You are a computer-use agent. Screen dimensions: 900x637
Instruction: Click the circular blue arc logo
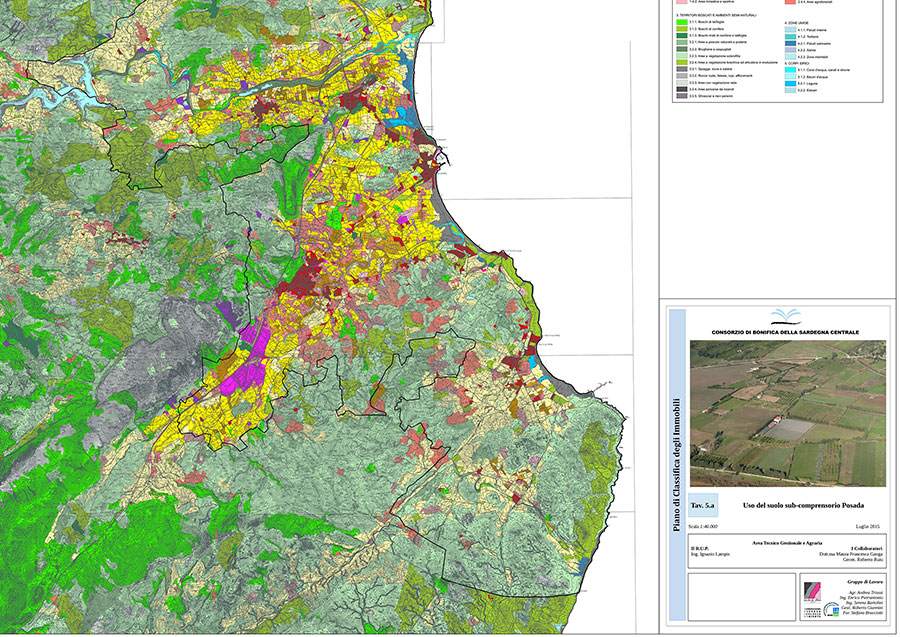(x=831, y=609)
